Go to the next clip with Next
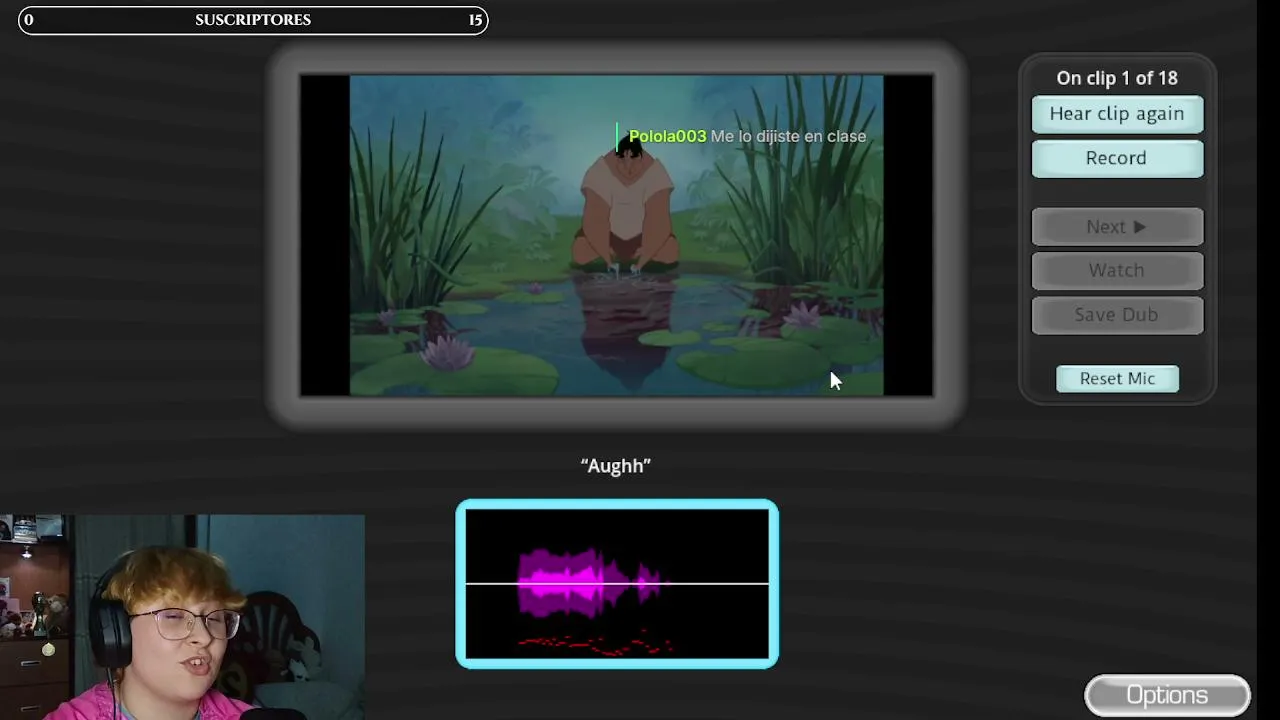This screenshot has height=720, width=1280. 1117,227
